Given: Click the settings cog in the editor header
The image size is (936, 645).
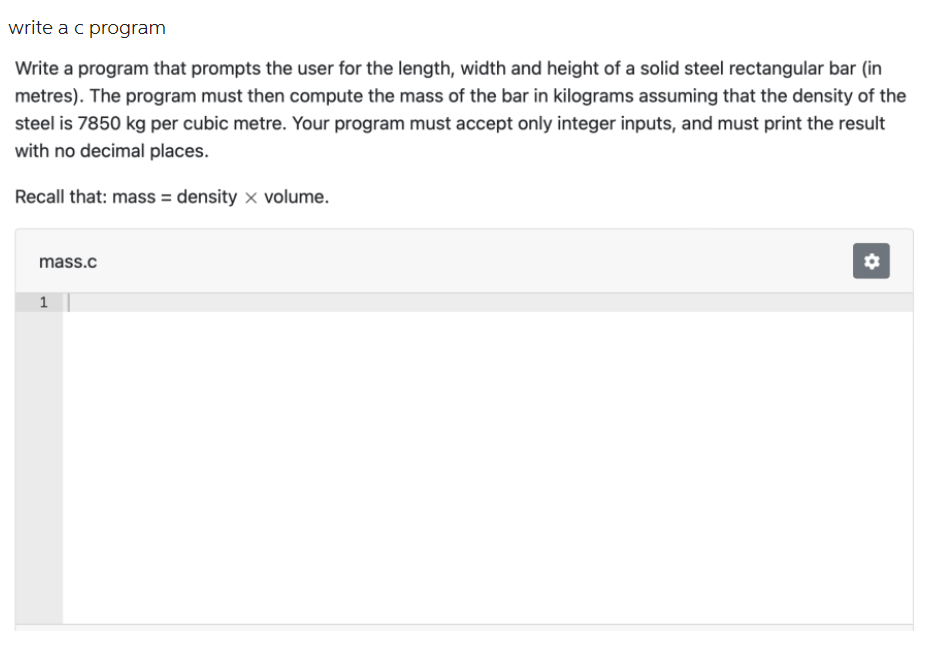Looking at the screenshot, I should pos(870,261).
